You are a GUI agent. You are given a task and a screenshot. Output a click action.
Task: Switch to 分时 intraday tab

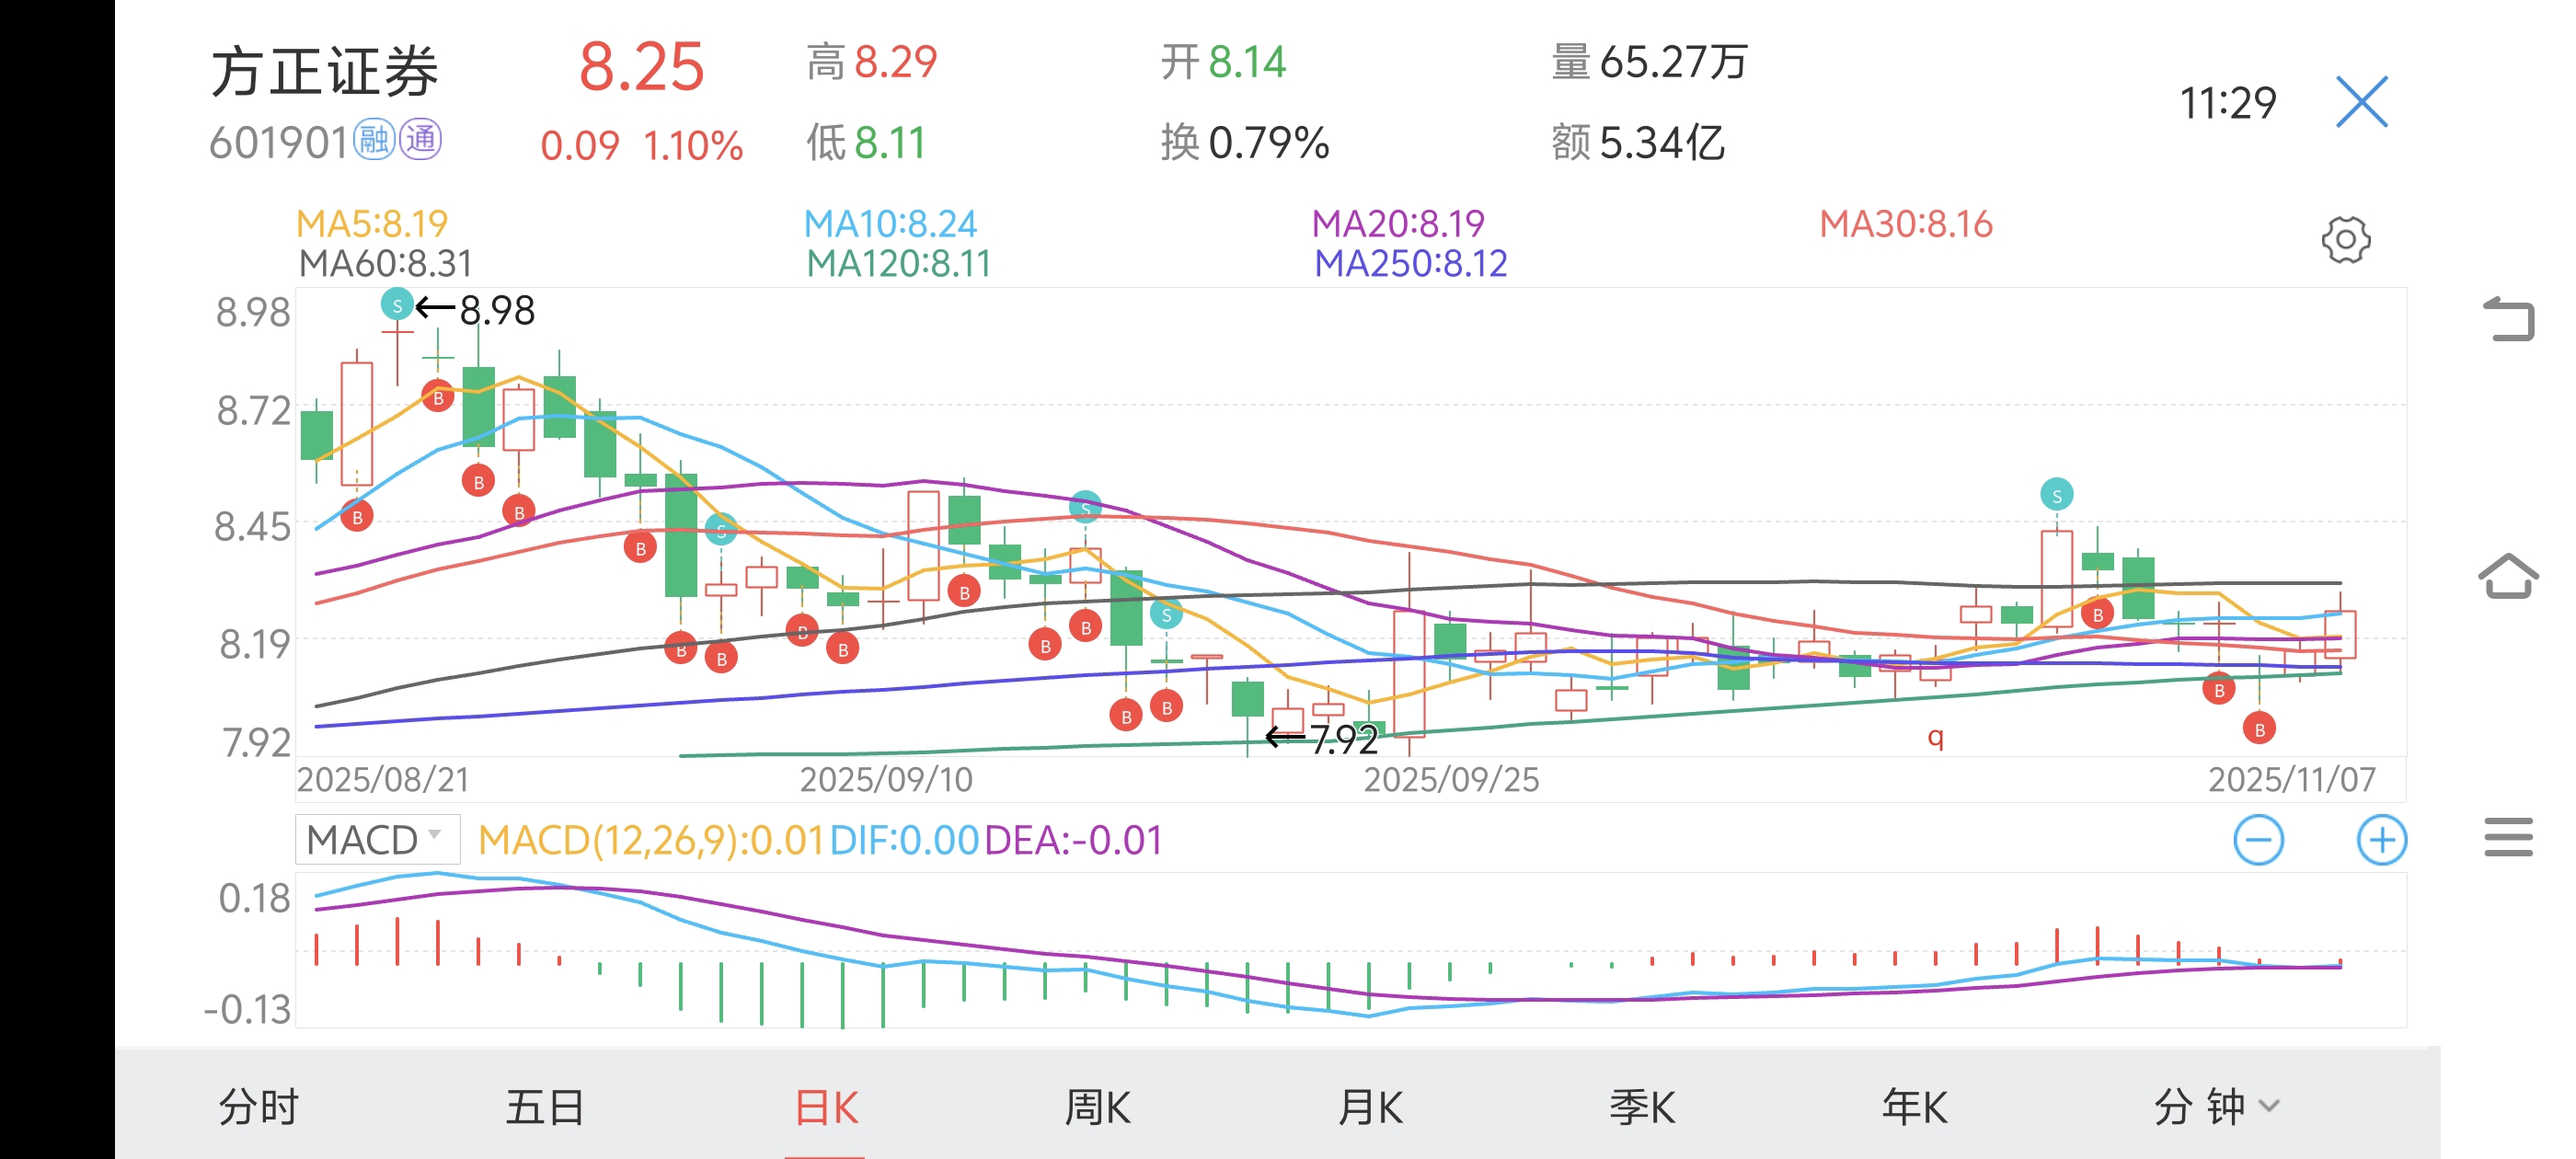click(258, 1107)
